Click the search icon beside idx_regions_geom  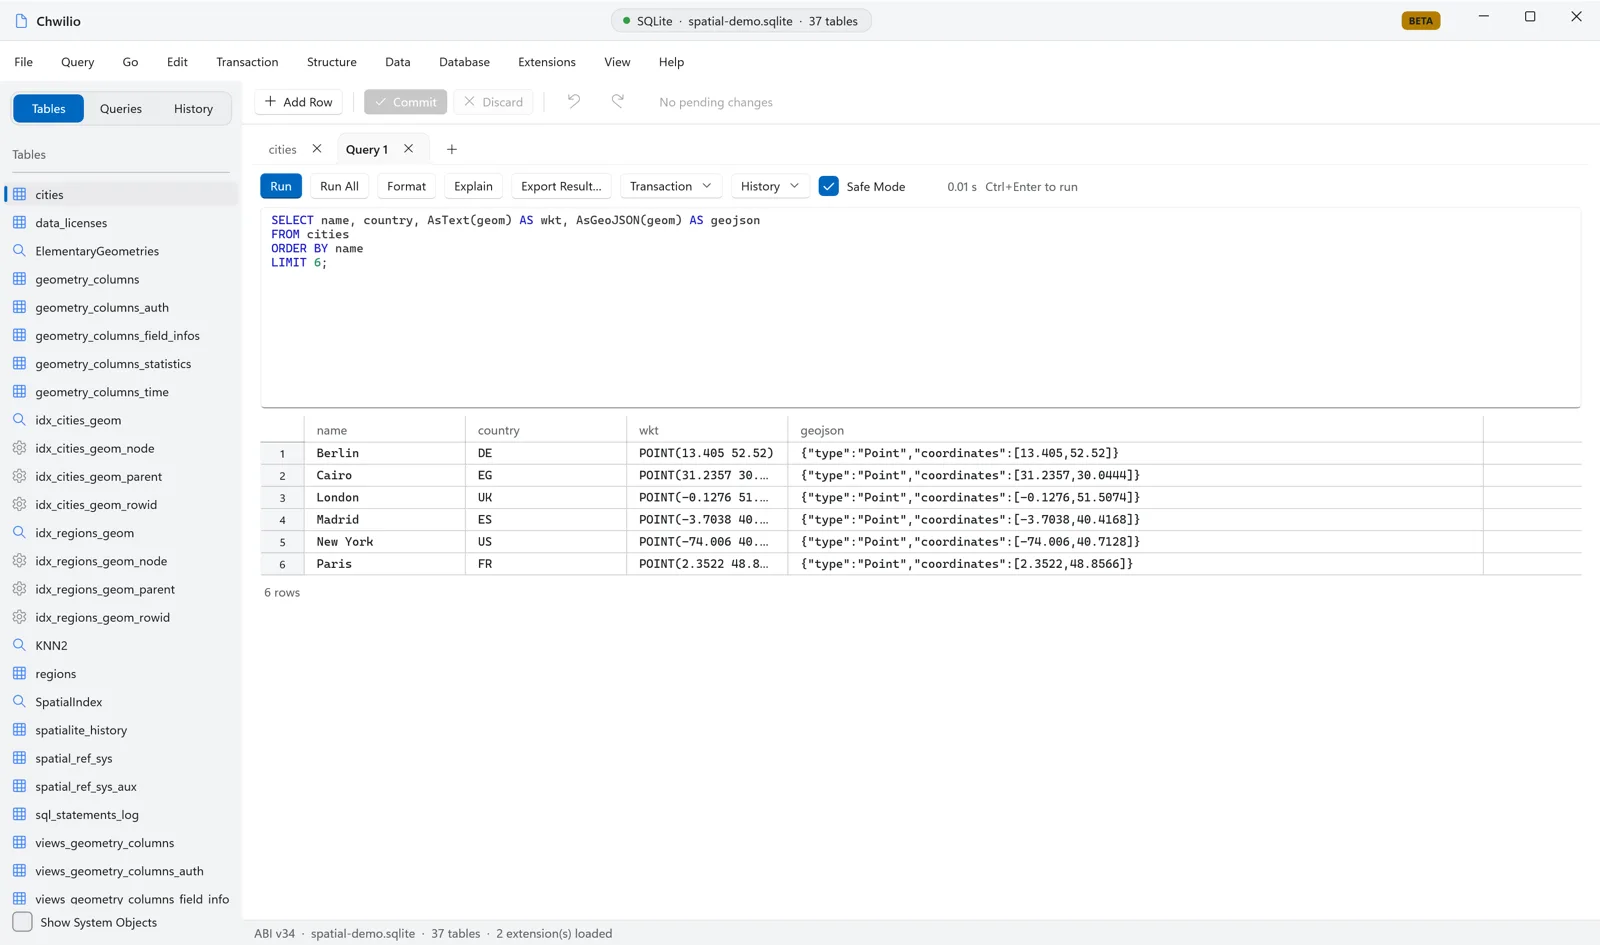(19, 533)
